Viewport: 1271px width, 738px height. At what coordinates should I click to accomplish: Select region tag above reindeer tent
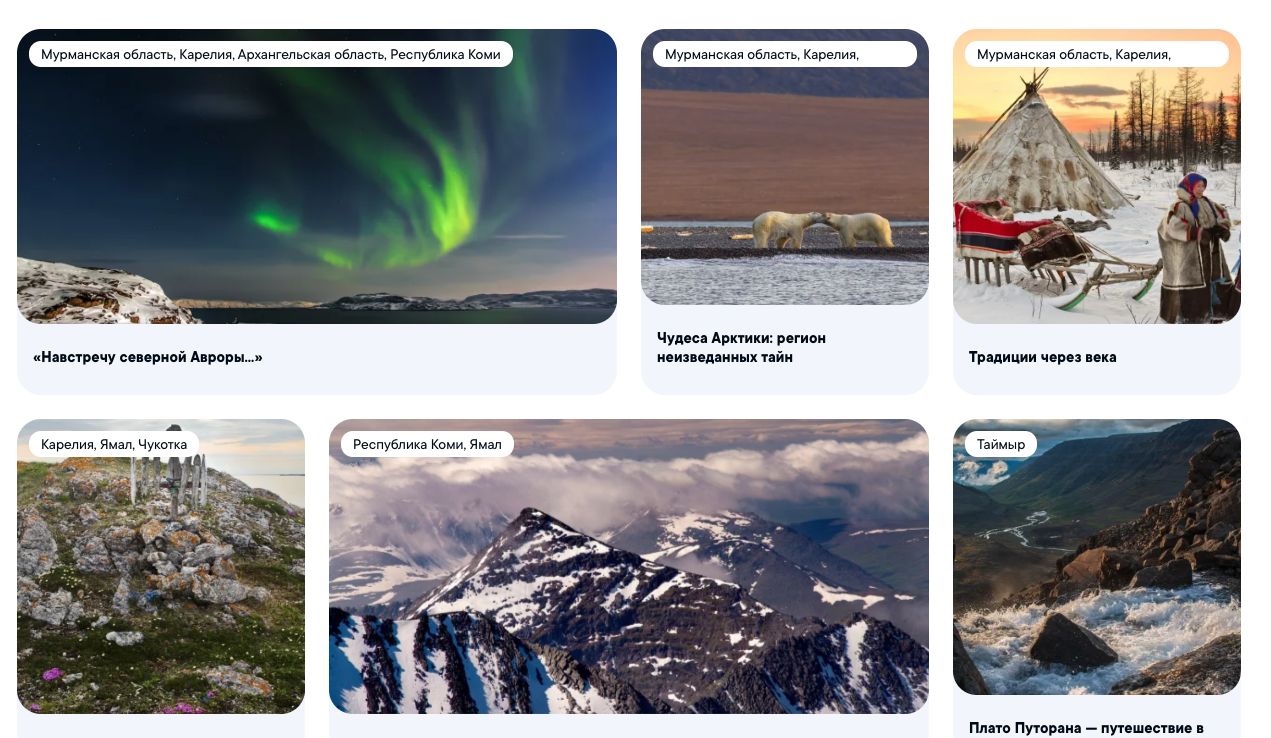click(x=1097, y=54)
